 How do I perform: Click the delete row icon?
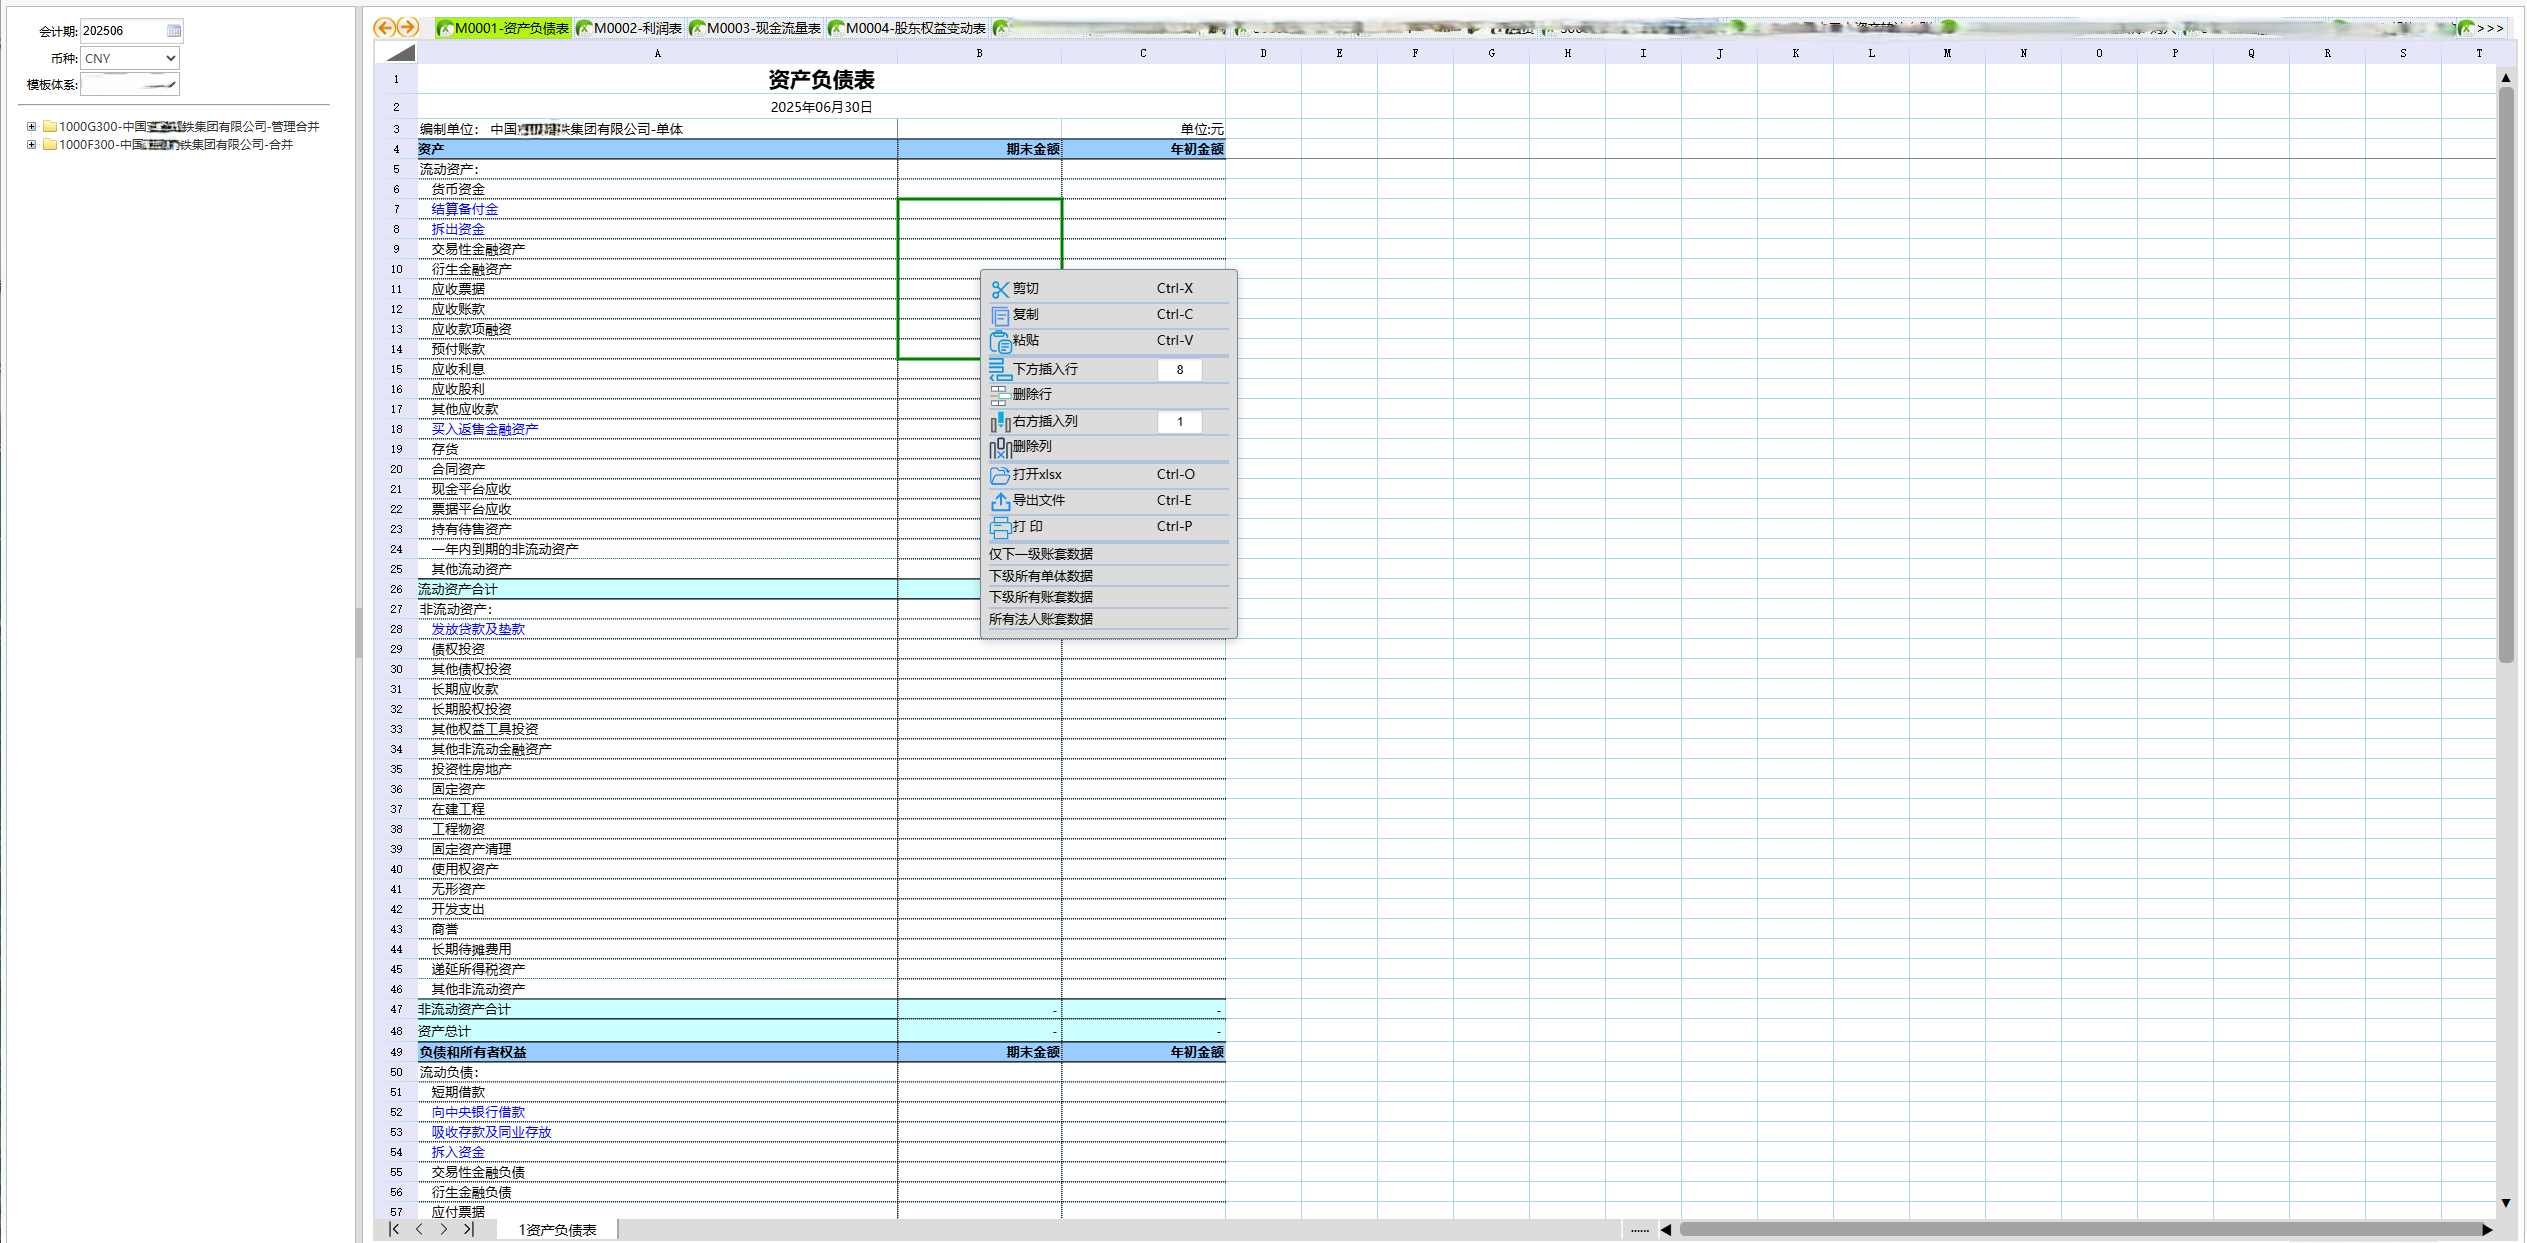(x=999, y=395)
